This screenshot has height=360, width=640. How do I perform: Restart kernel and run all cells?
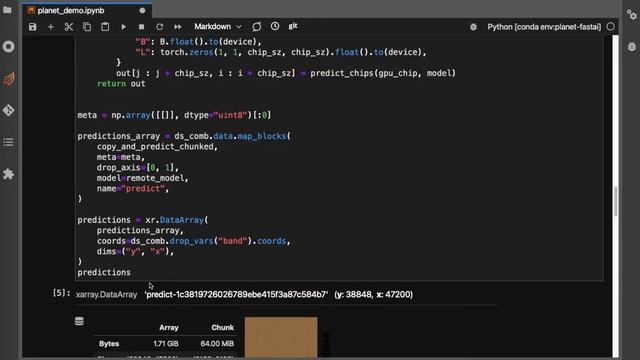[178, 27]
